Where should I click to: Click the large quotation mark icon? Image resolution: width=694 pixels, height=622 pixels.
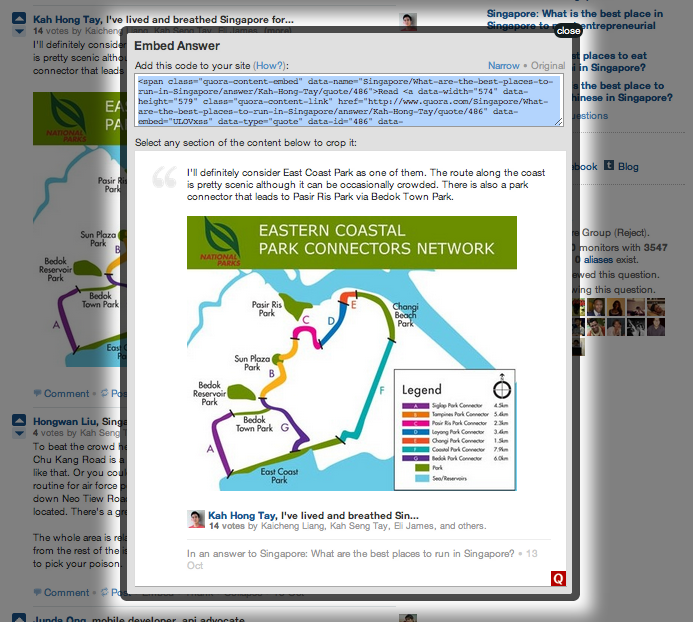point(163,179)
